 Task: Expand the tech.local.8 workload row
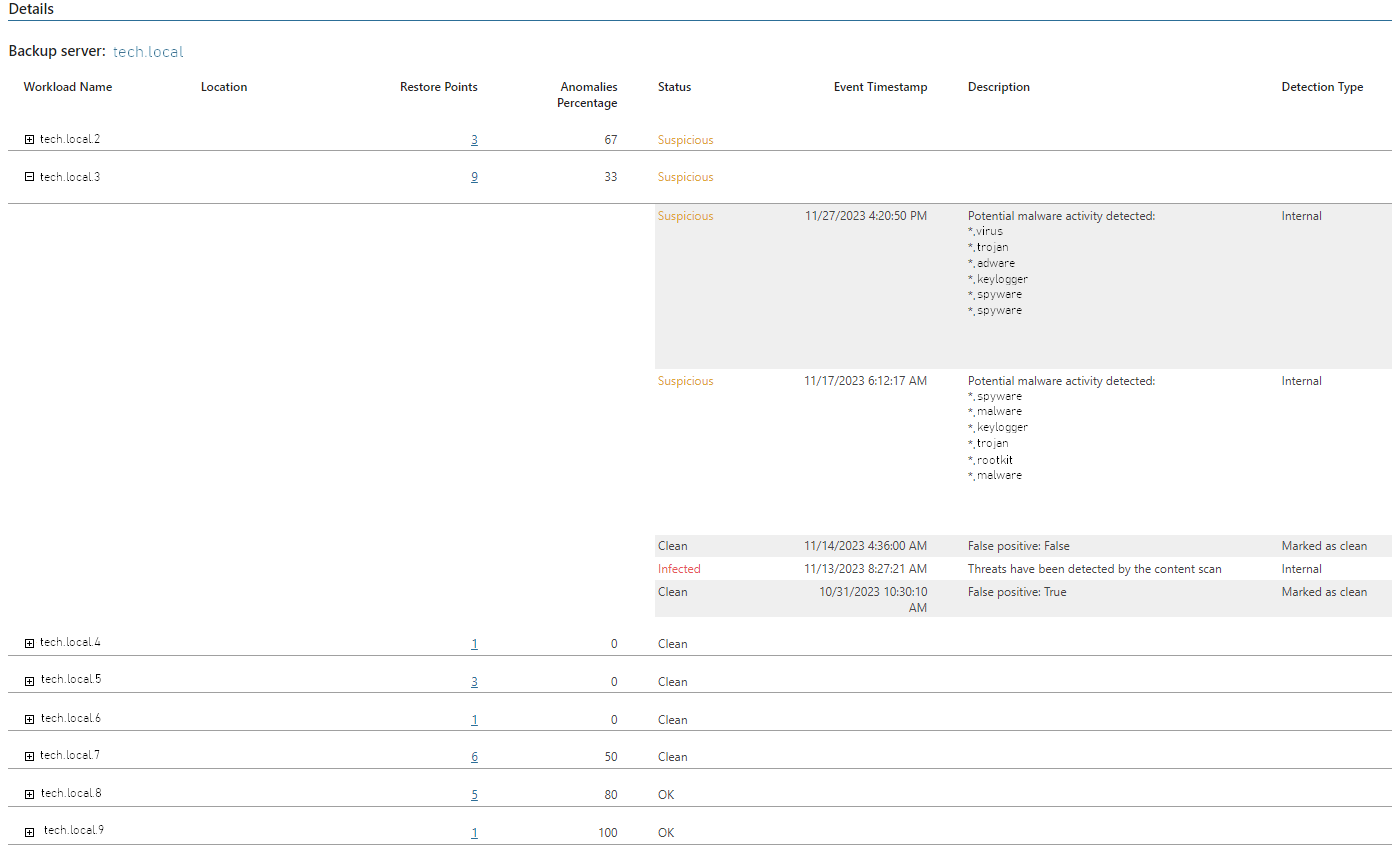tap(29, 794)
